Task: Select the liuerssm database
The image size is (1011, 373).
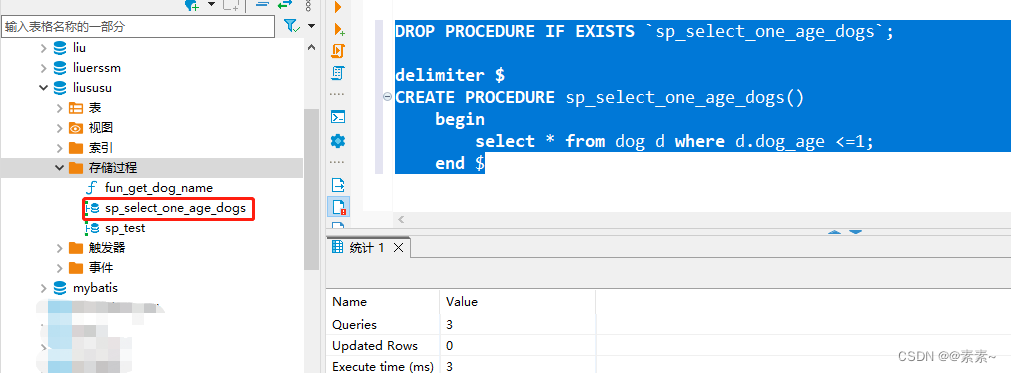Action: [97, 68]
